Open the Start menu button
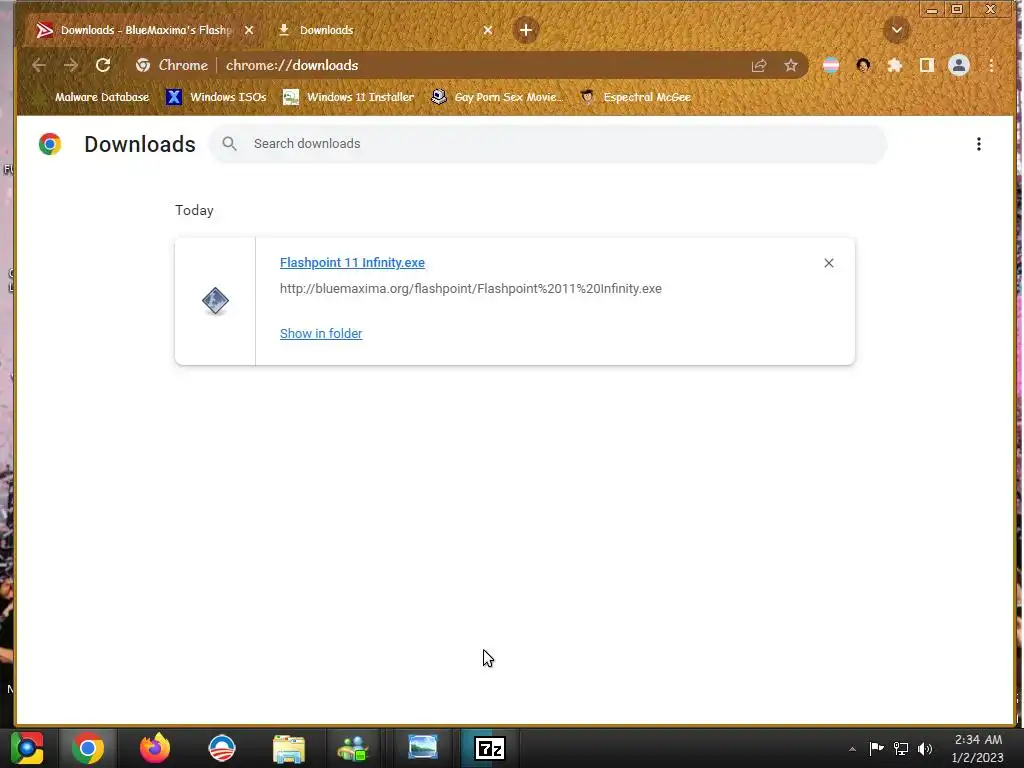Image resolution: width=1024 pixels, height=768 pixels. [27, 748]
